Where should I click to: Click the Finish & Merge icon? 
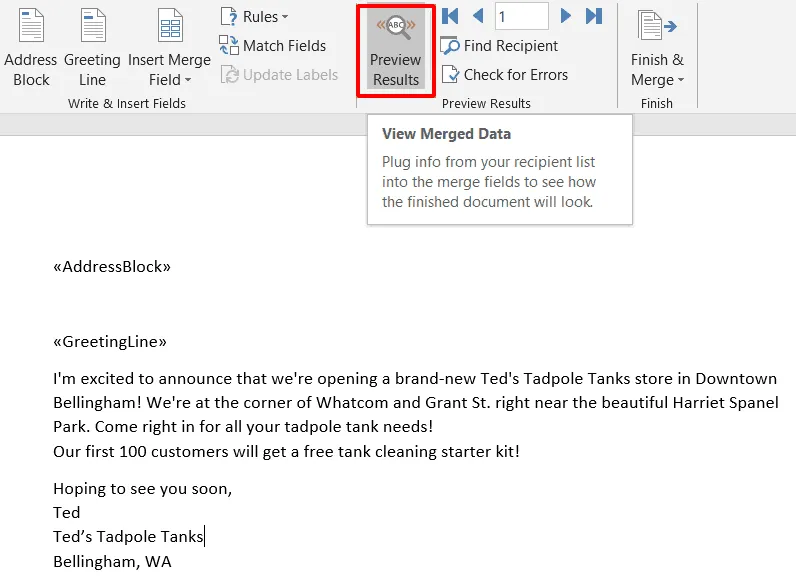657,25
